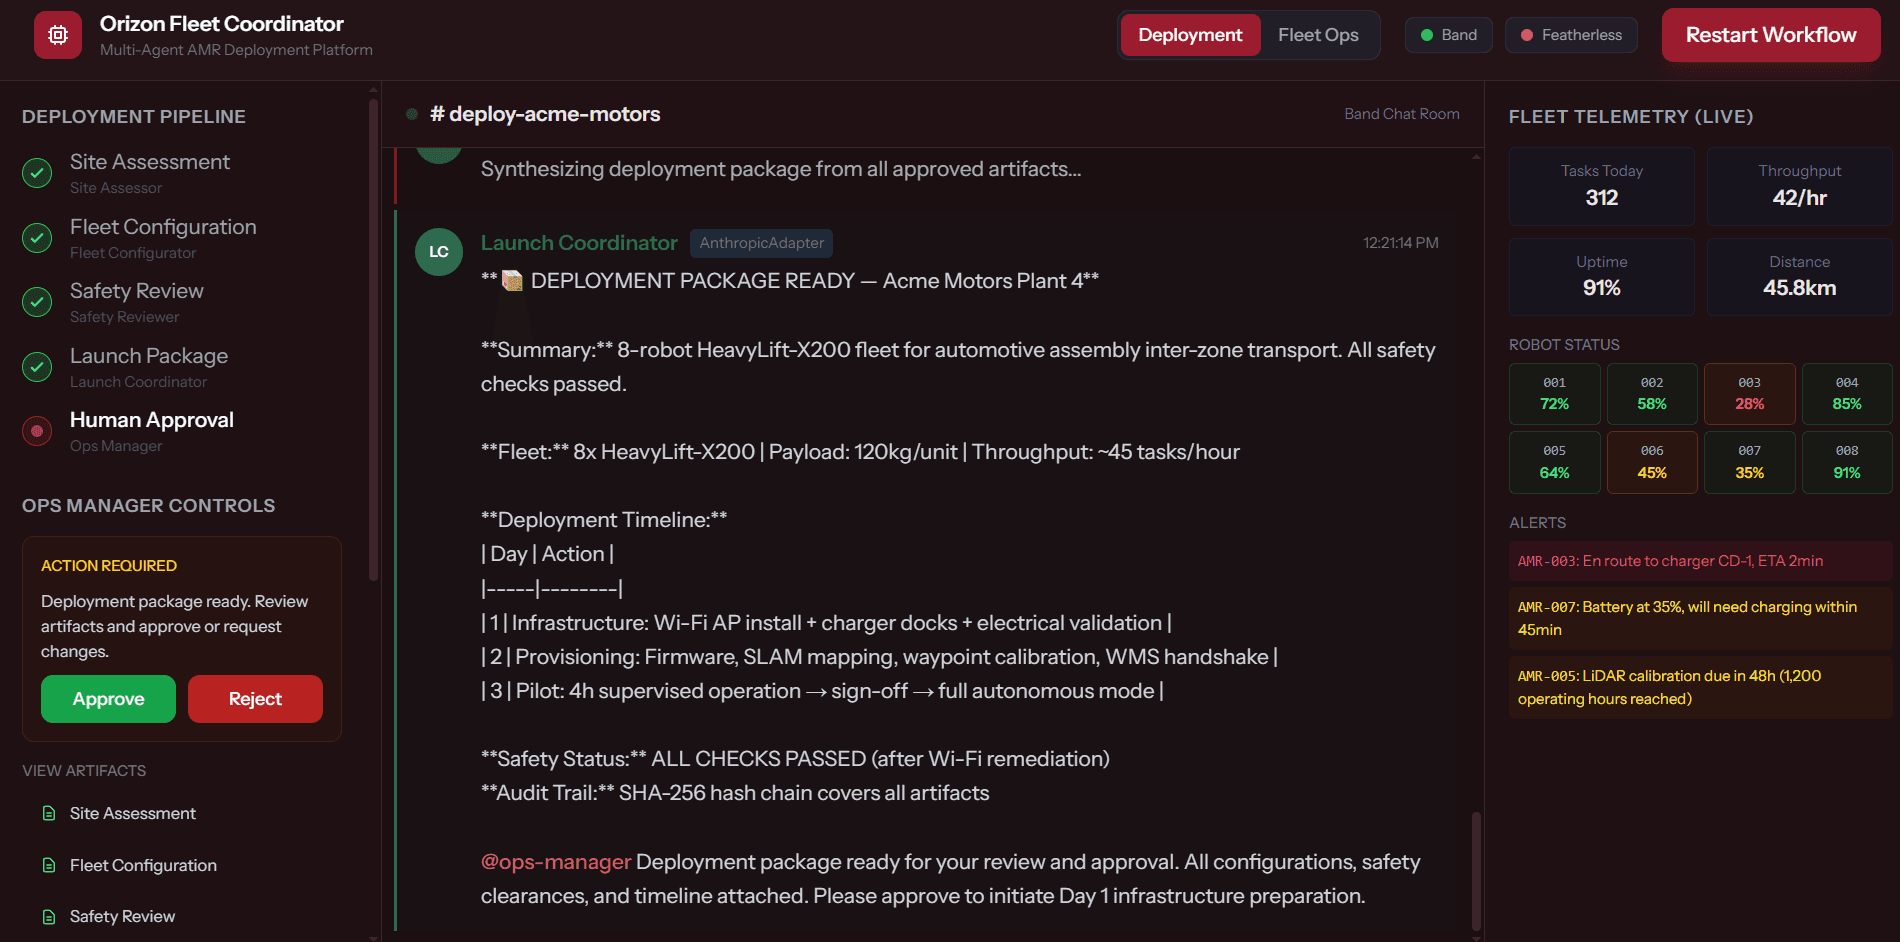Click the chat message scrollbar thumb
This screenshot has height=942, width=1900.
1476,870
